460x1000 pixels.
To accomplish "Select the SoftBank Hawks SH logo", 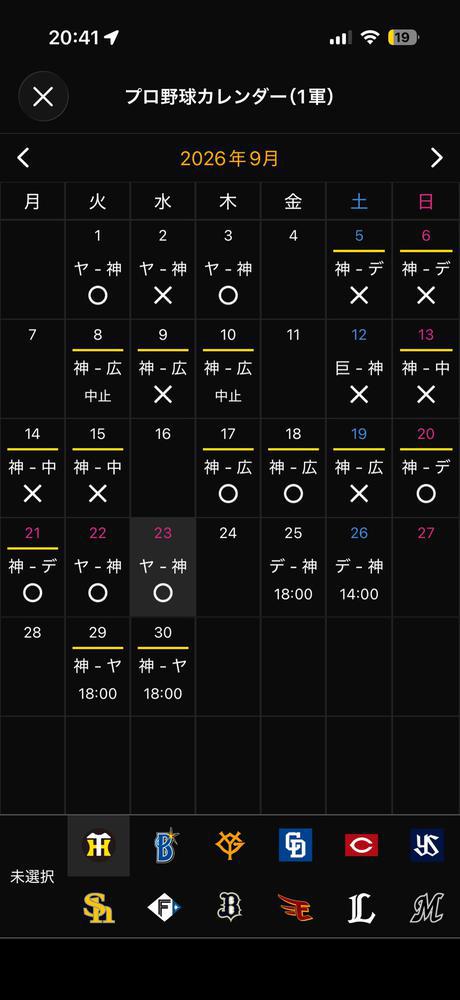I will (x=99, y=908).
